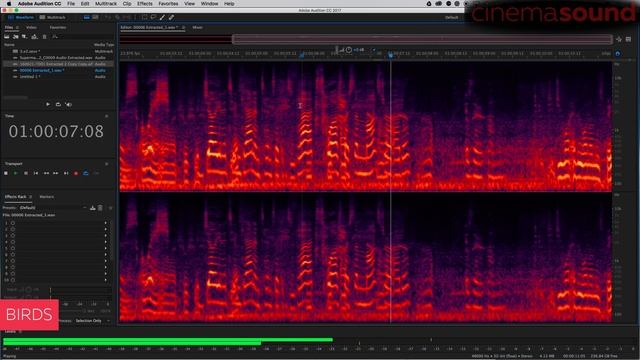Click the search filter icon in Files panel

point(55,37)
